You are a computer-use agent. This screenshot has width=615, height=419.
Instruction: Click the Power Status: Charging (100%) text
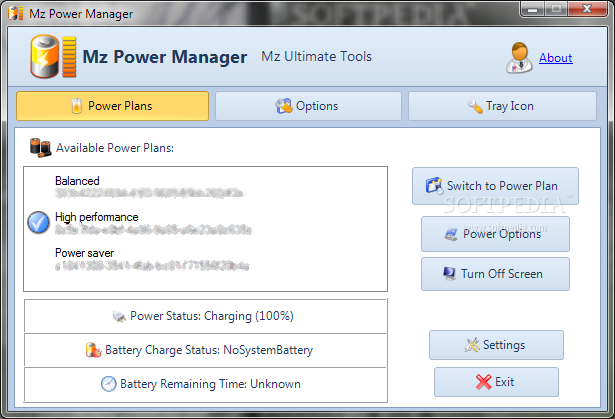(212, 316)
